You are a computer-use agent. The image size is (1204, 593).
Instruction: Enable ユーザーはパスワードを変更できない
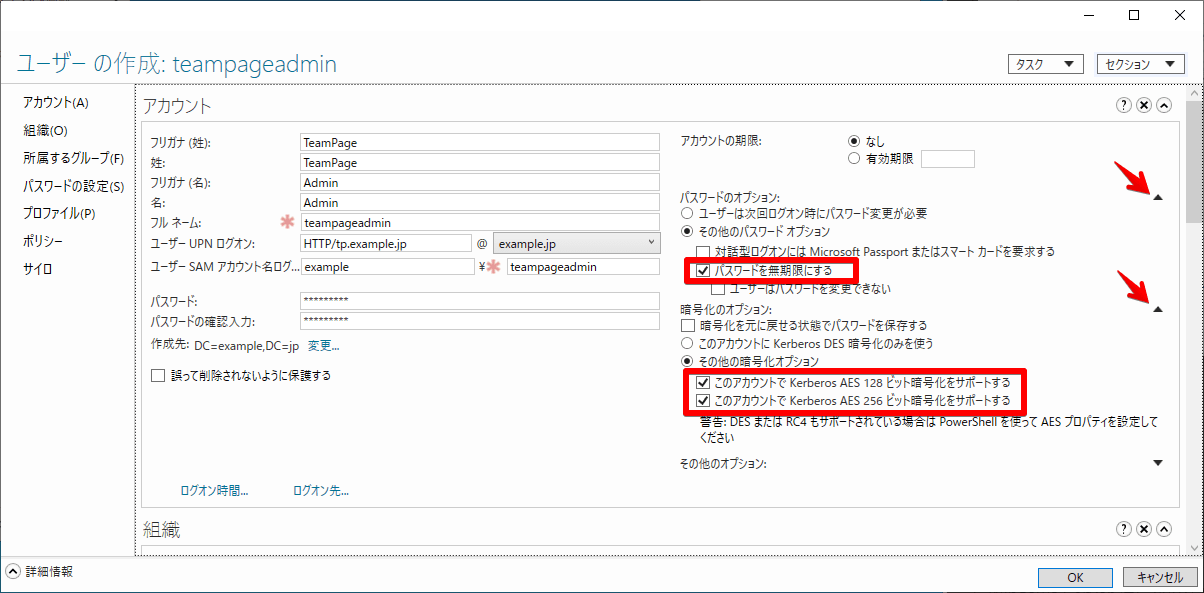[718, 288]
